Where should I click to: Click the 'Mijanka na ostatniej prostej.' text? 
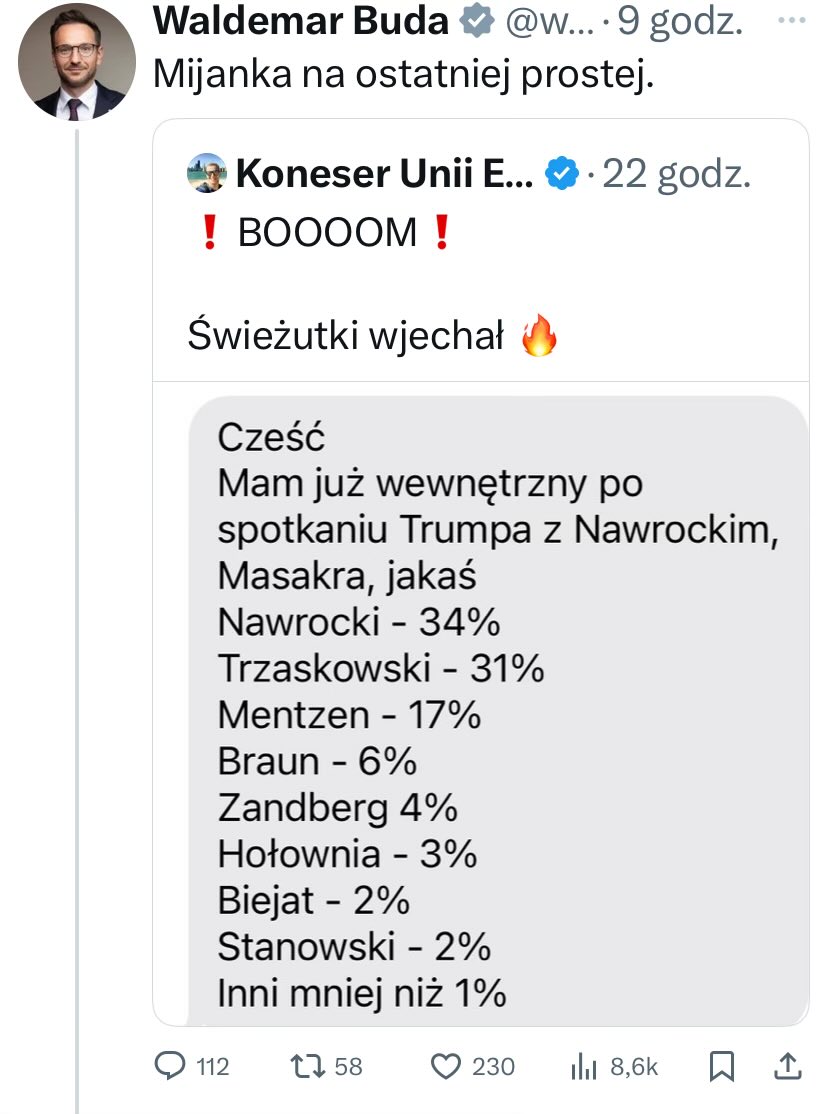coord(403,74)
